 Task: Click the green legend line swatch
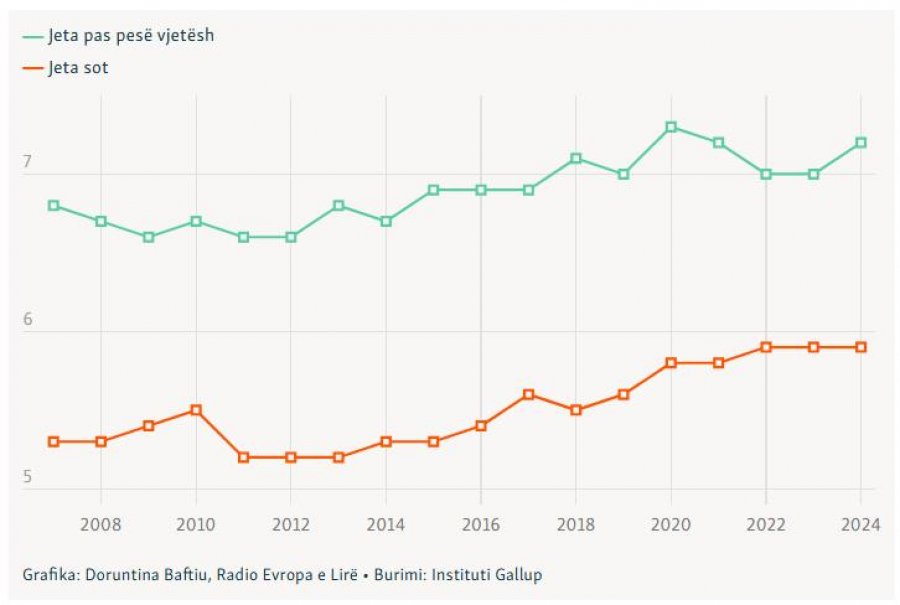click(x=33, y=36)
